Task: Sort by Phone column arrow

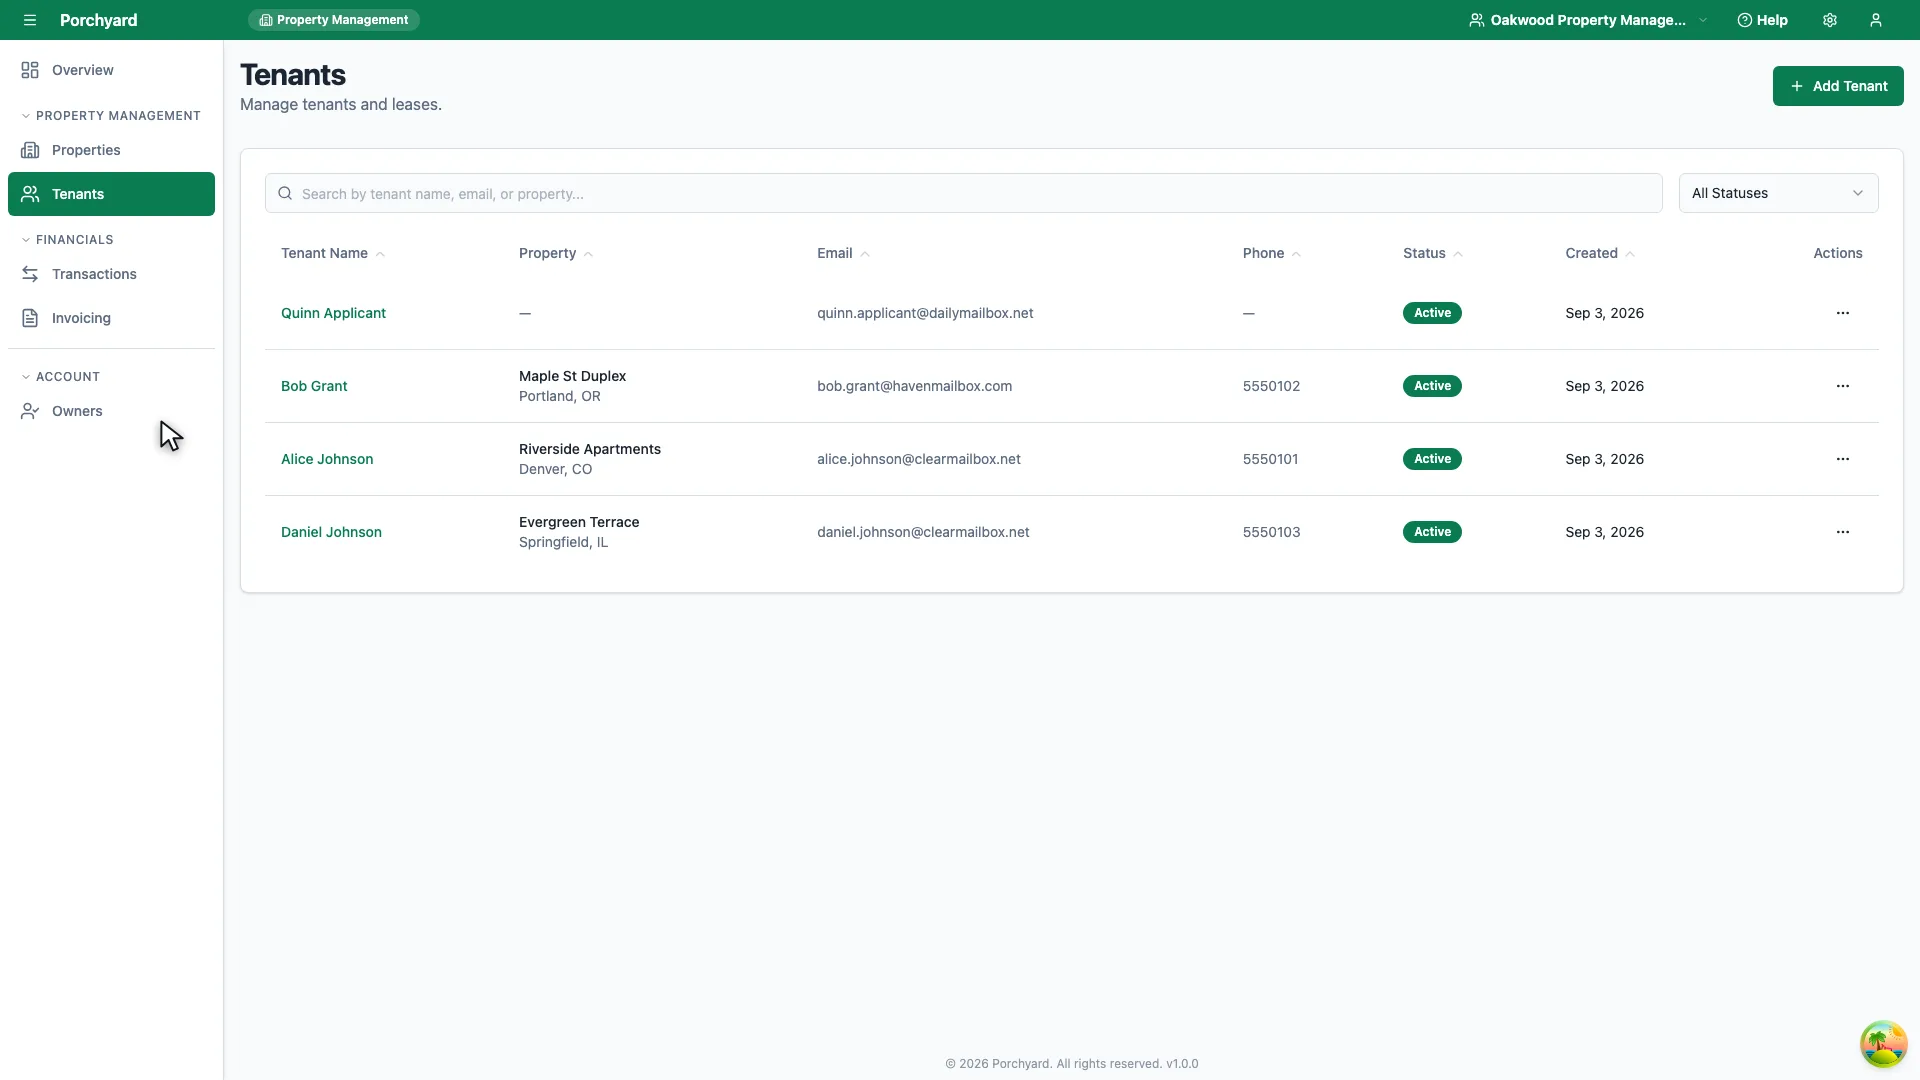Action: (1296, 254)
